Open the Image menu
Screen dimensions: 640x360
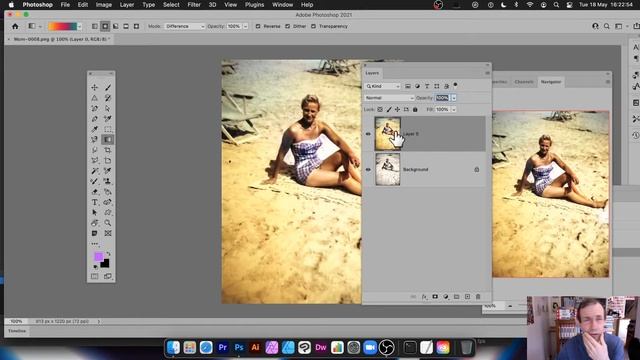(104, 5)
